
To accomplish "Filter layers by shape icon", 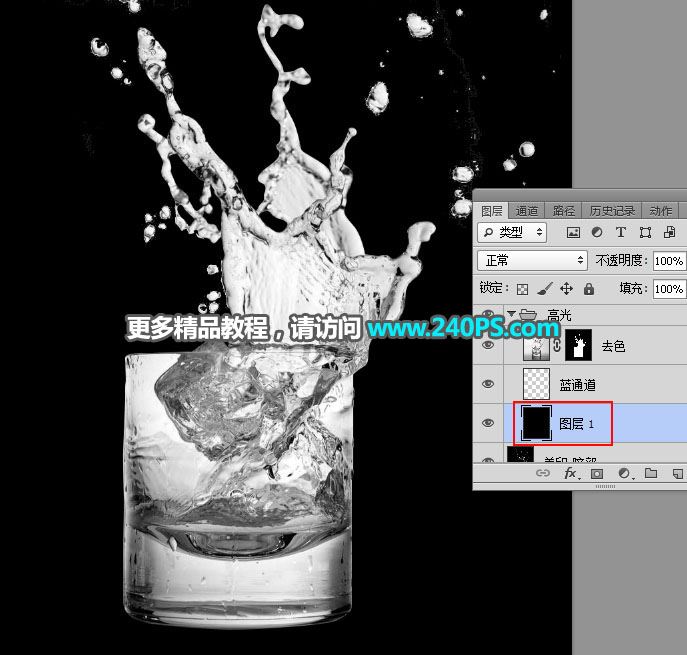I will pos(645,232).
